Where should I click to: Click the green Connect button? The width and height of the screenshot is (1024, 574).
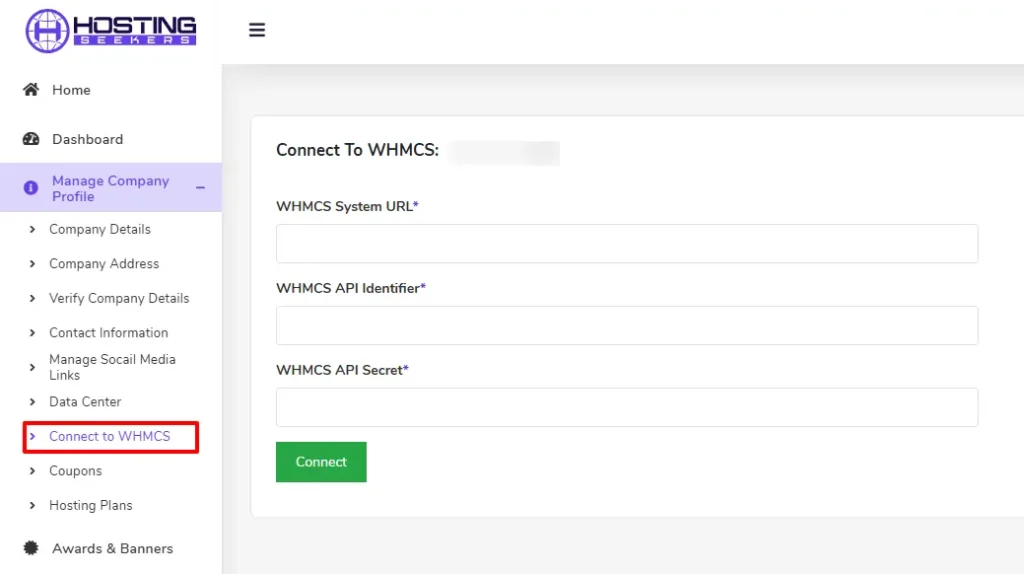[321, 462]
